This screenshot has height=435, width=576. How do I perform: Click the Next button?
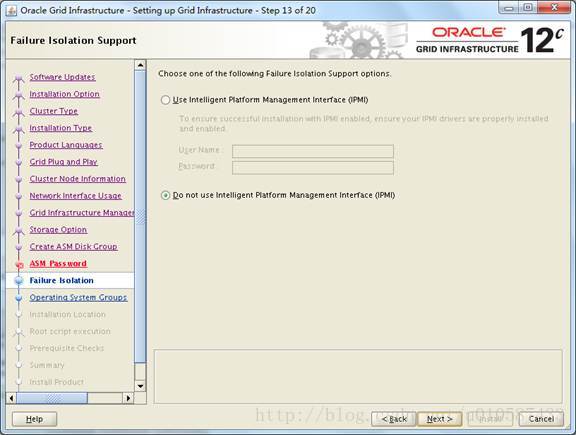tap(439, 419)
